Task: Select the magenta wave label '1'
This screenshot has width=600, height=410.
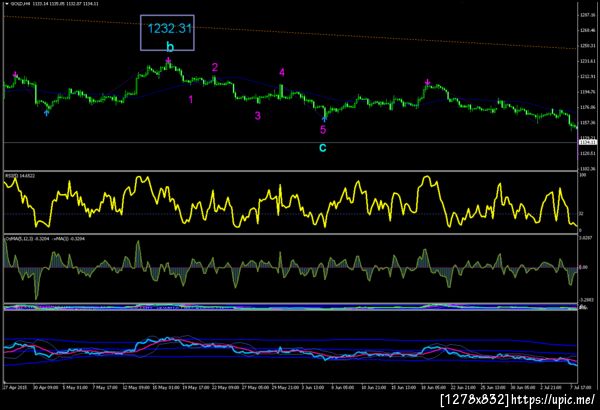Action: pos(191,100)
